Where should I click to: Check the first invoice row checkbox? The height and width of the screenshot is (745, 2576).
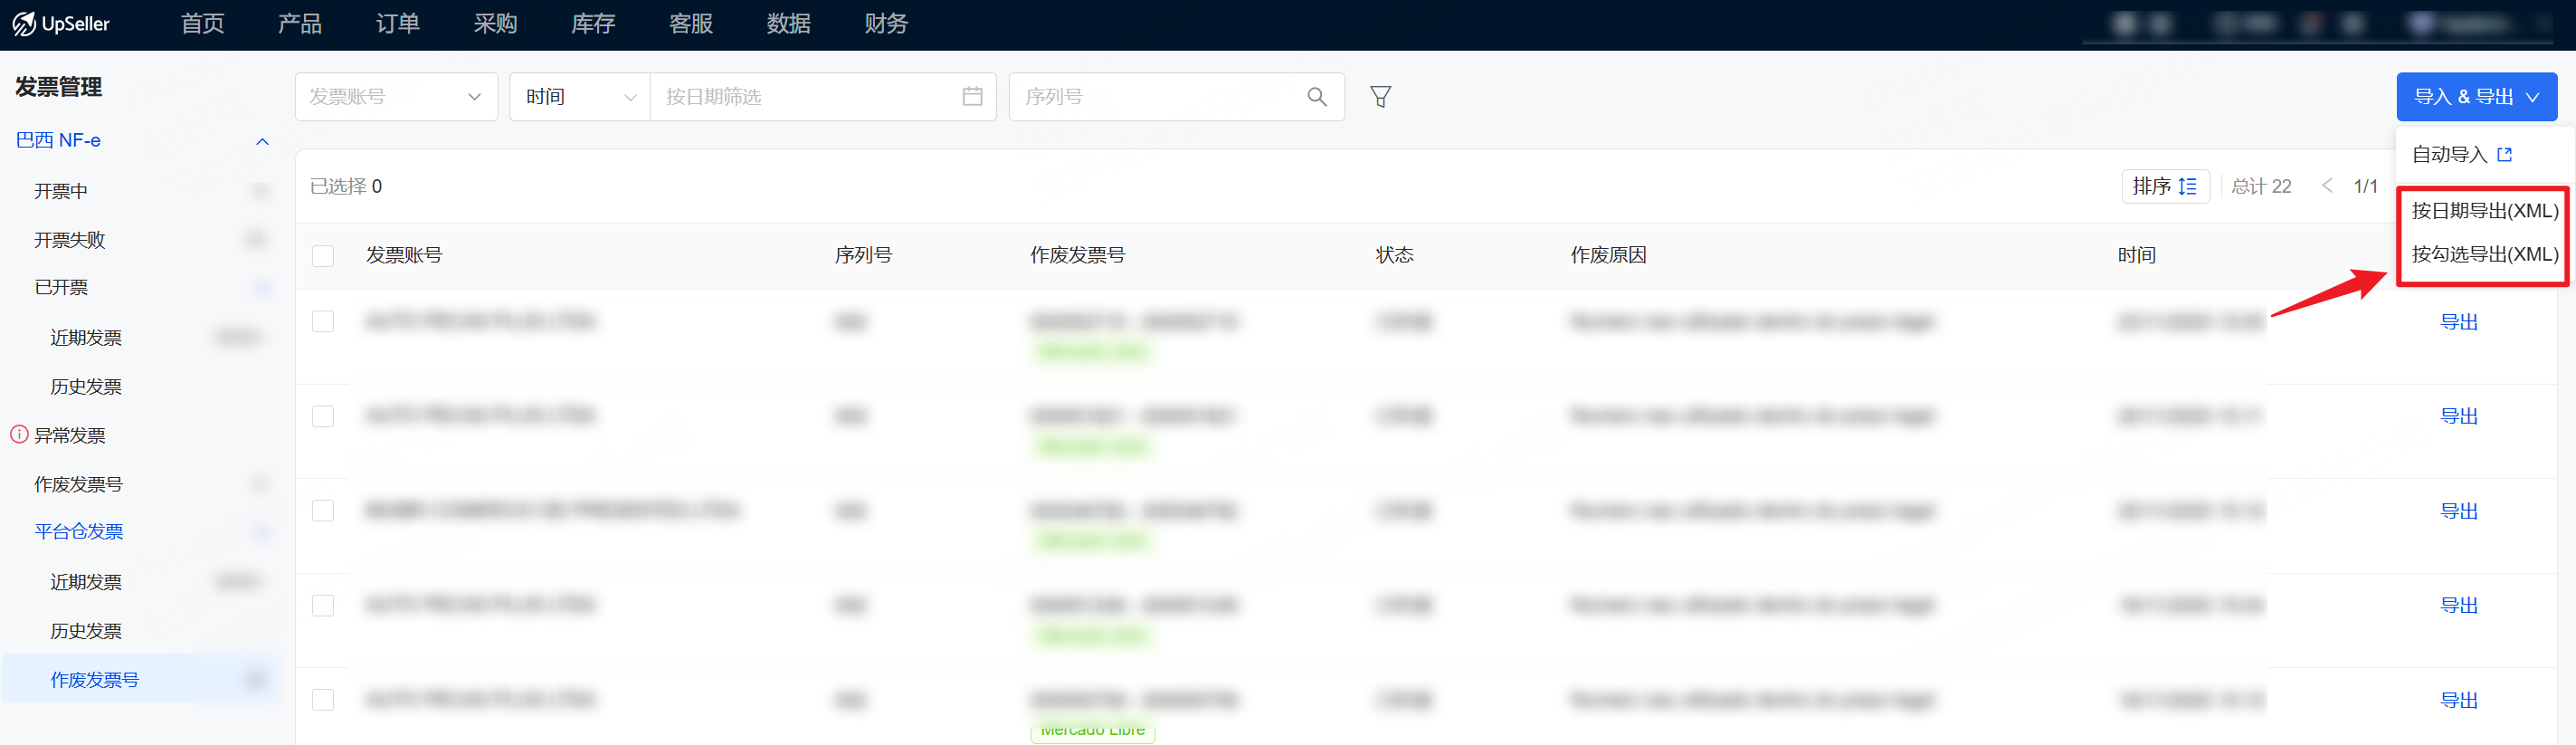(323, 322)
